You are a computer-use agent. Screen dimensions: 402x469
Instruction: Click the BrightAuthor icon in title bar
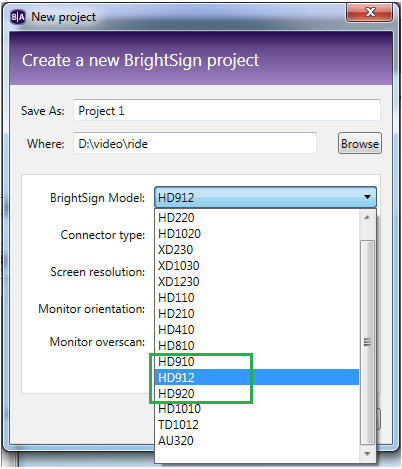pos(18,17)
